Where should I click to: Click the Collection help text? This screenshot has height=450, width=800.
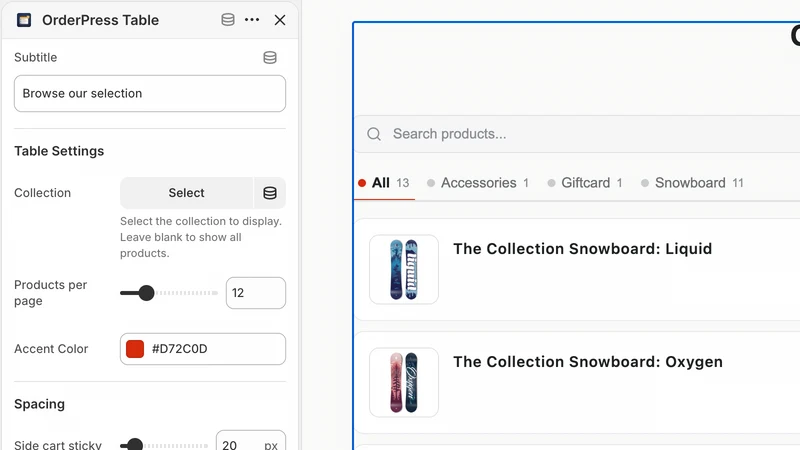[201, 237]
